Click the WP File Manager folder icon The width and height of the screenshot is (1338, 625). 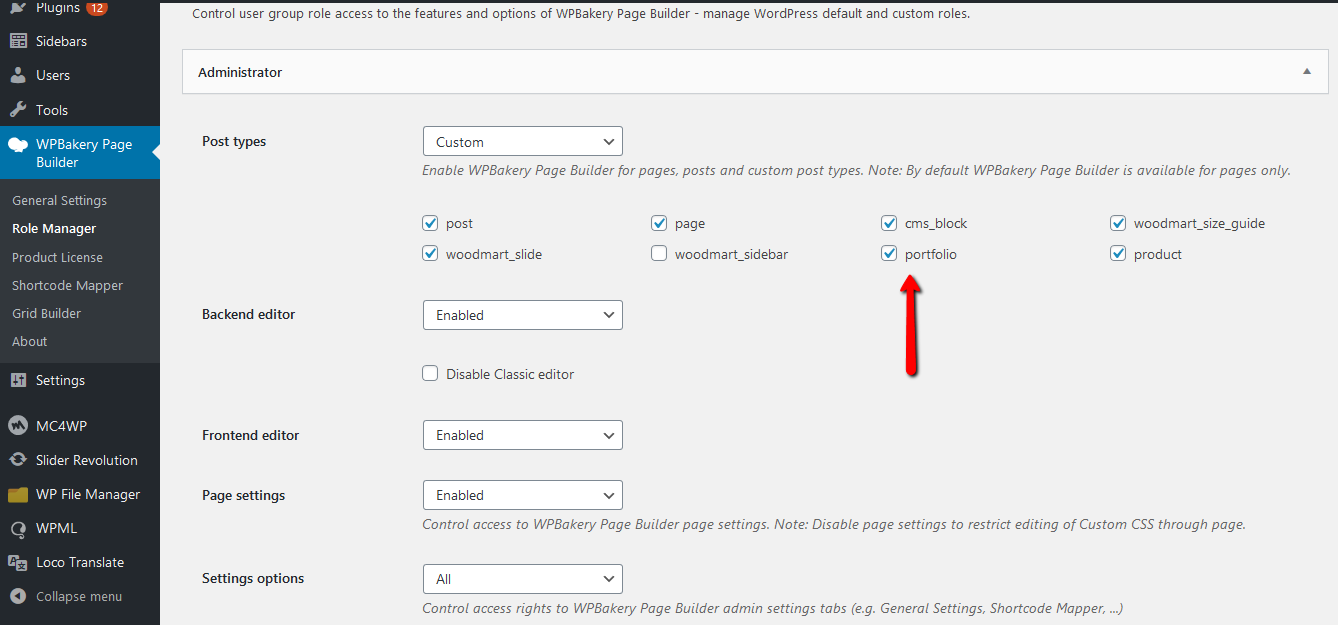[x=18, y=494]
